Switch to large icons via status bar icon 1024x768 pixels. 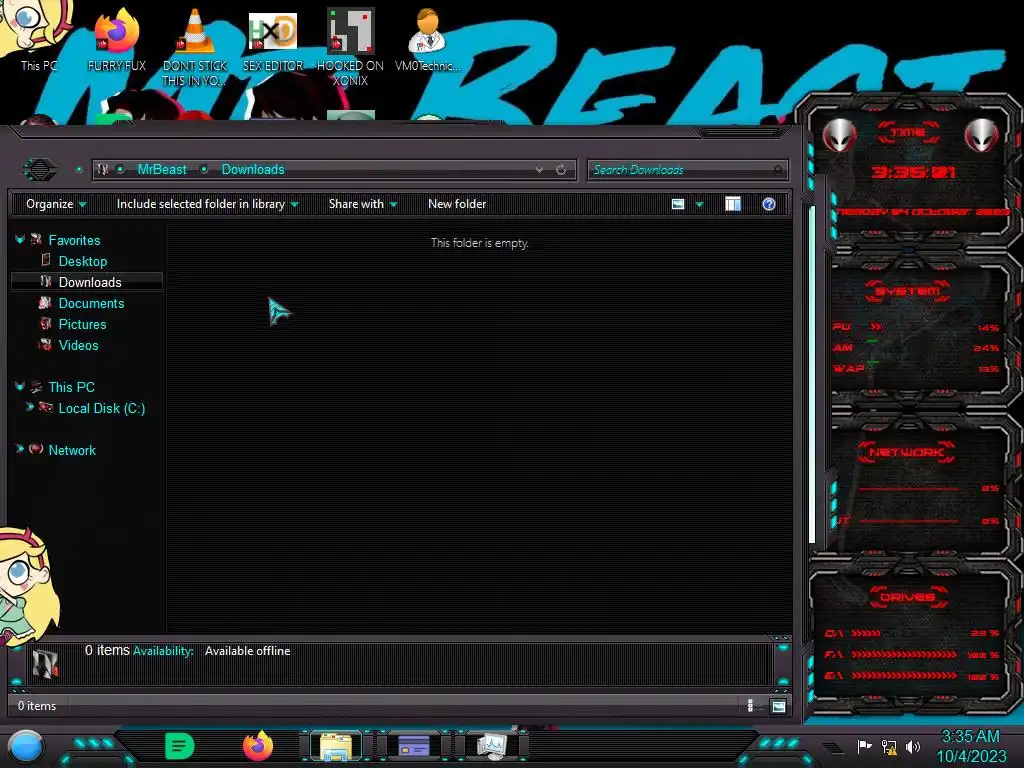(778, 706)
